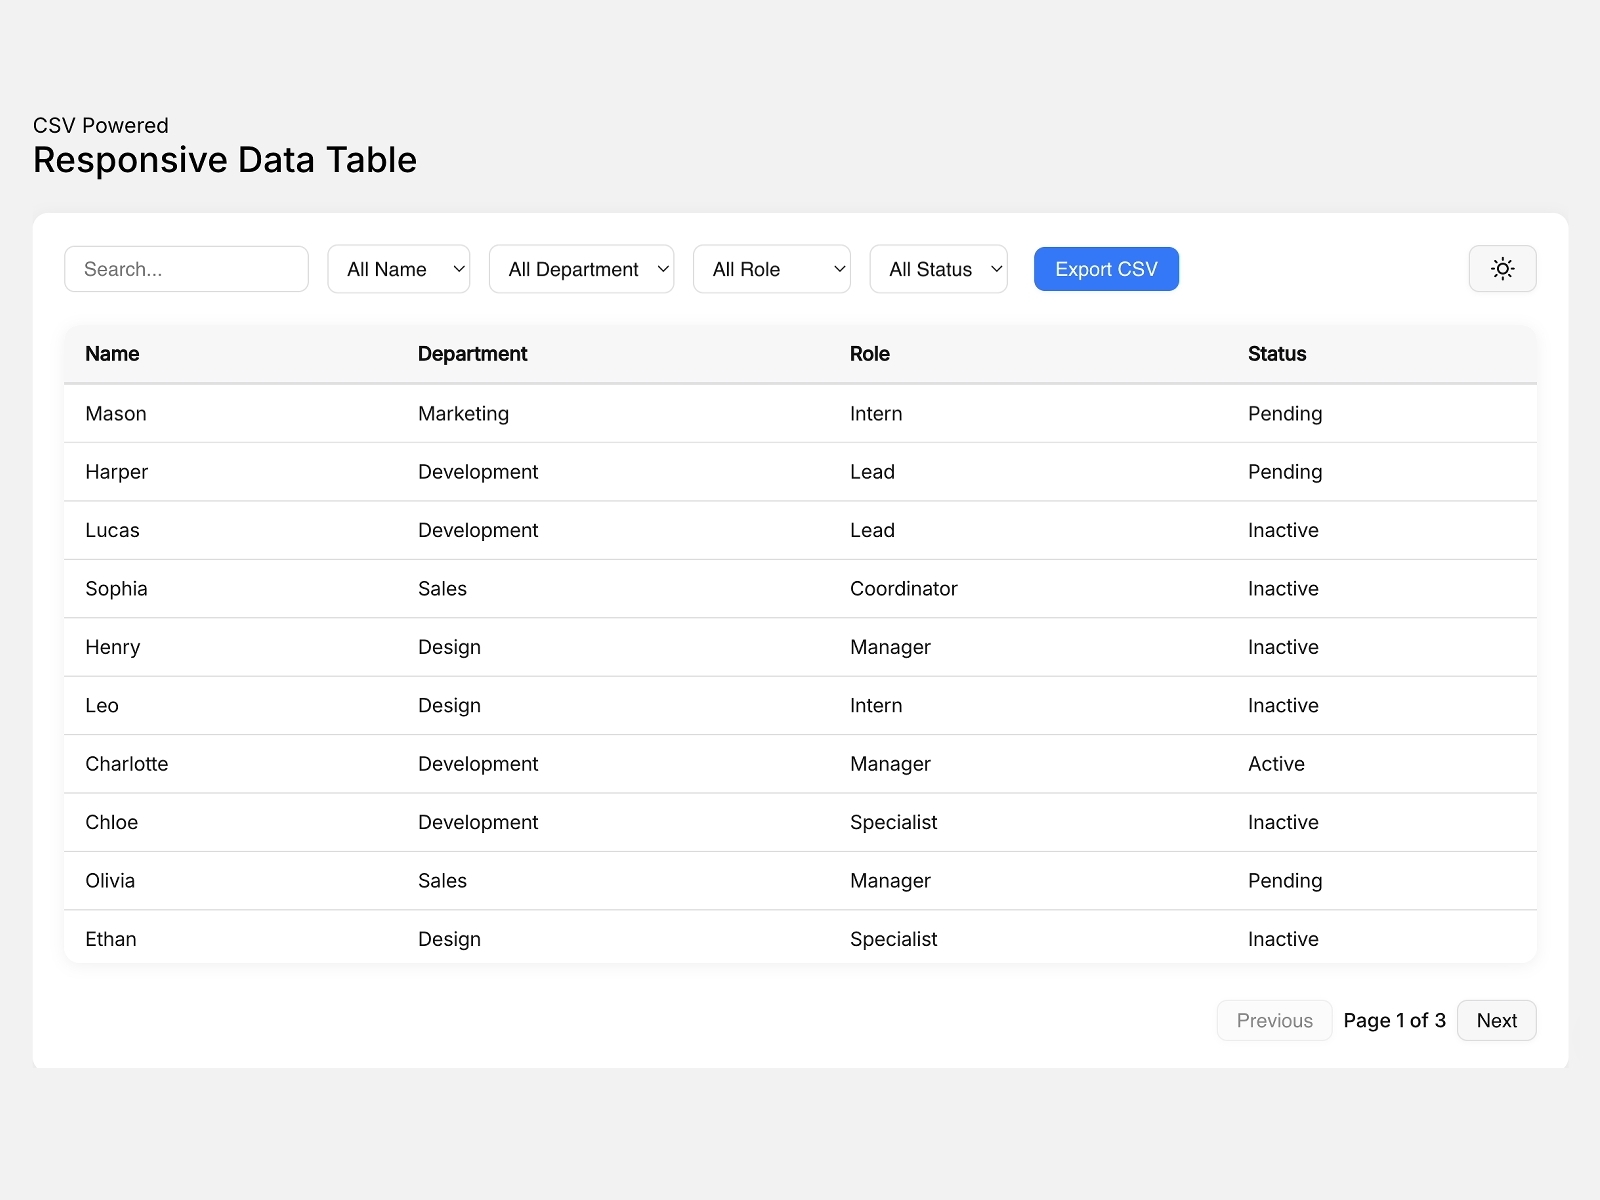Select Ethan in the last row

pyautogui.click(x=111, y=939)
